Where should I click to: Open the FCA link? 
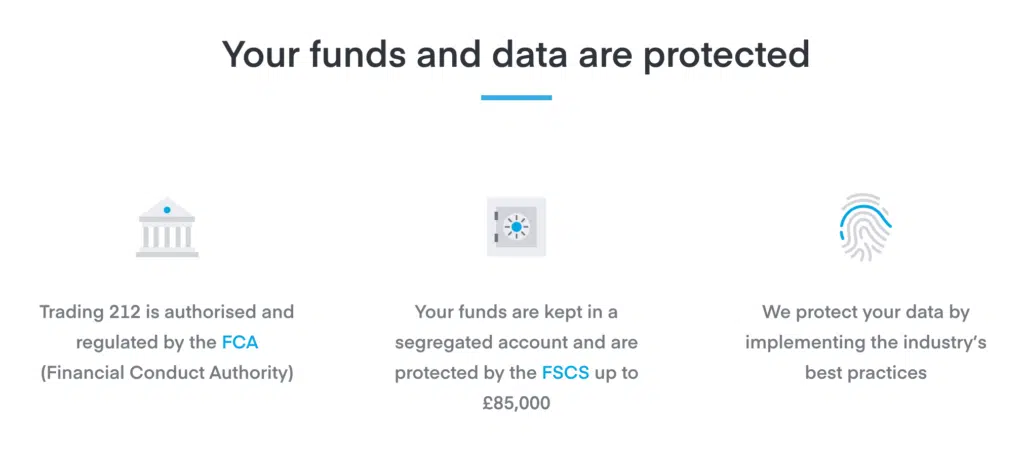[240, 342]
